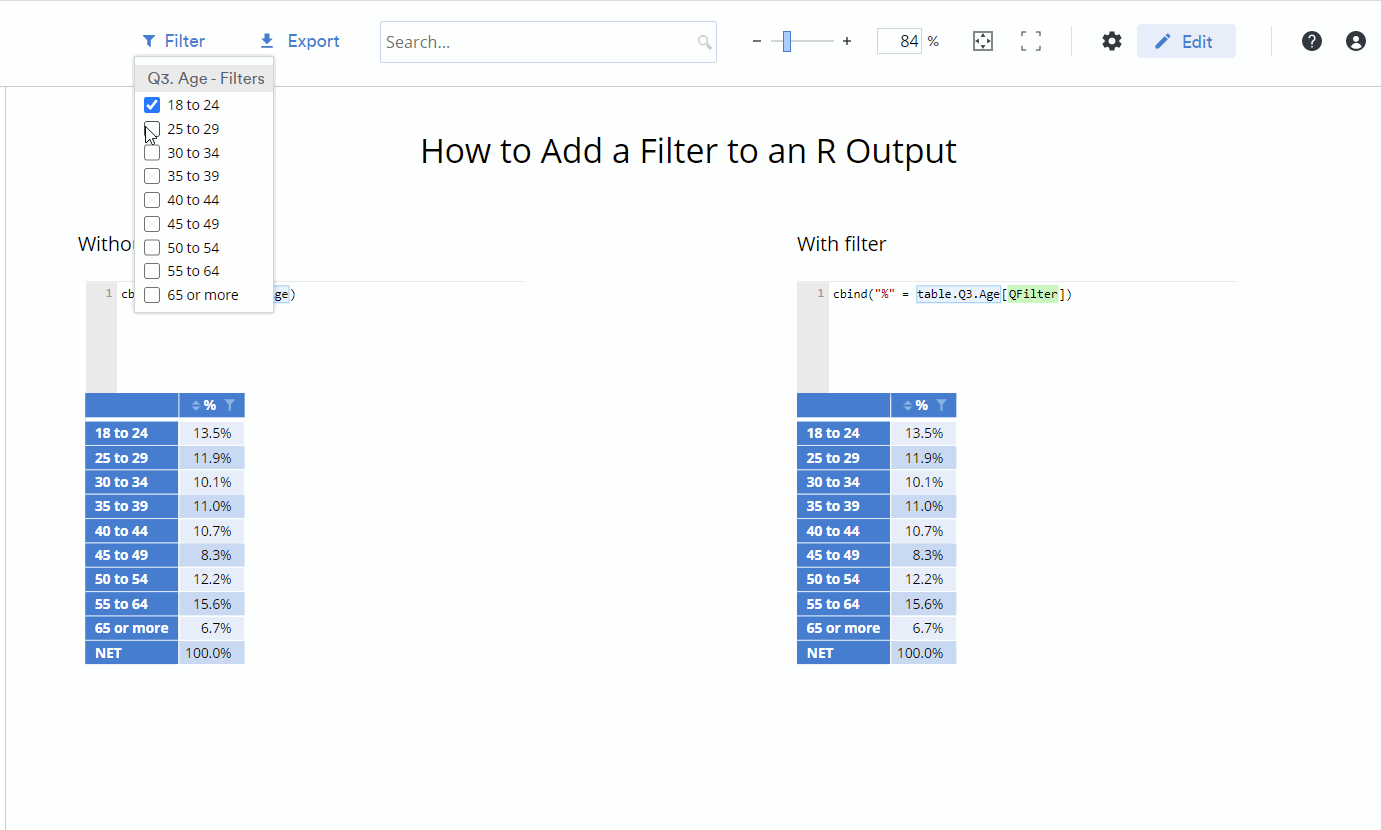Open the user account profile icon

click(x=1355, y=41)
